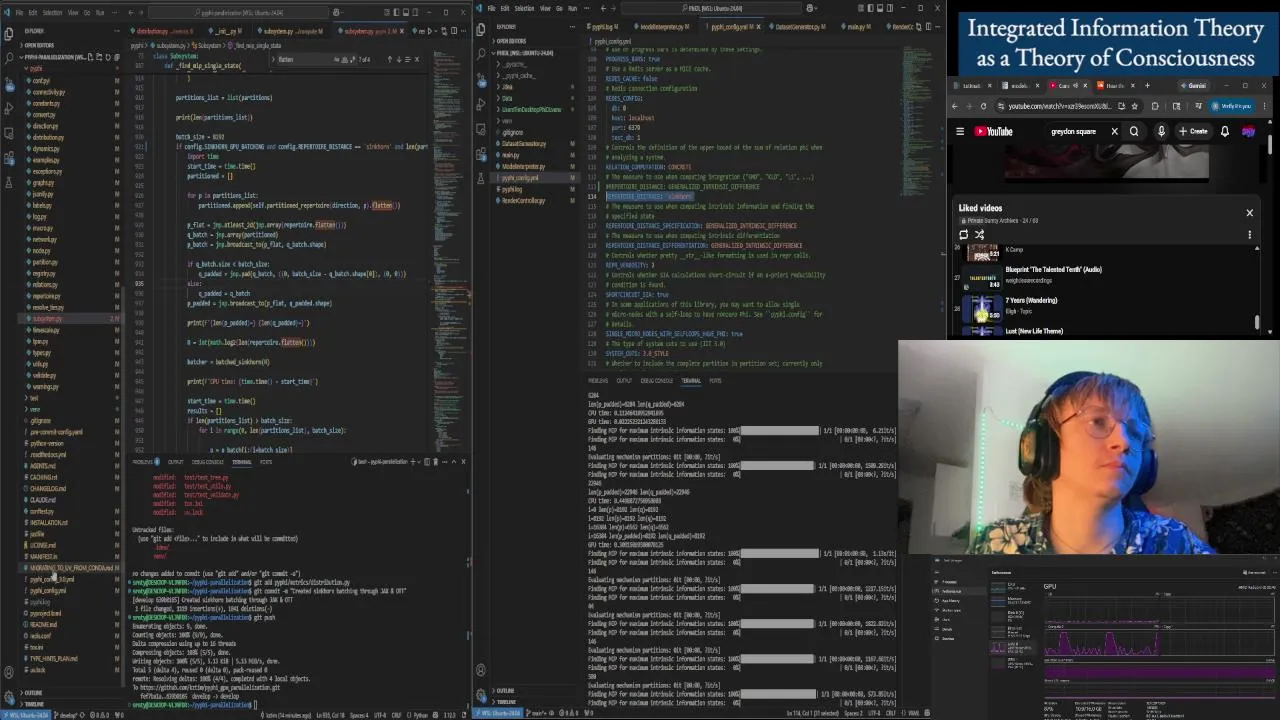
Task: Switch to ModelInterpreter.py tab in PNDL window
Action: (x=662, y=26)
